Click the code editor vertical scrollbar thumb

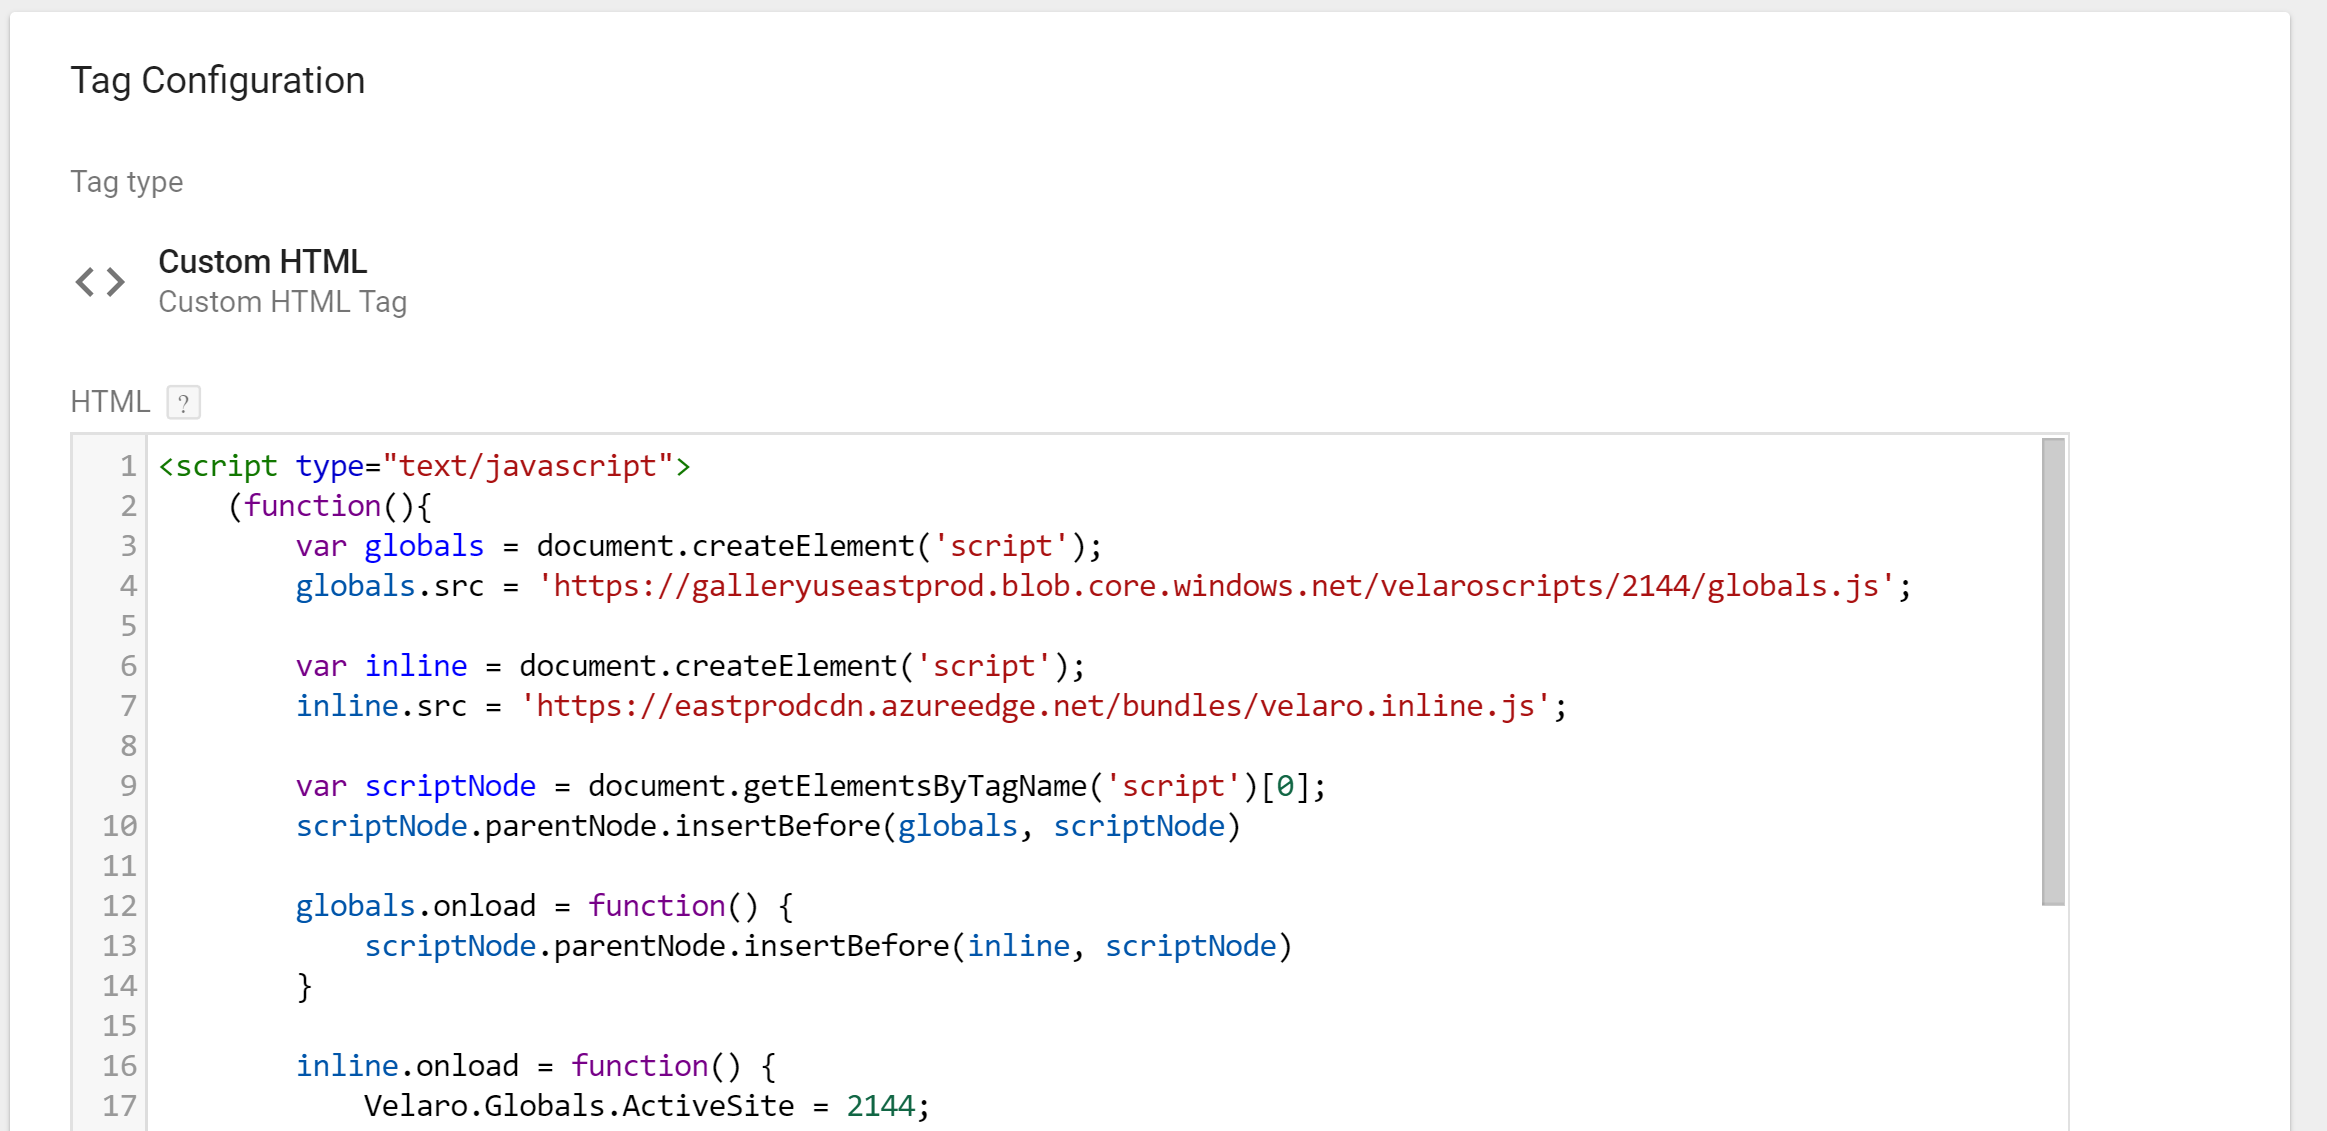point(2053,670)
